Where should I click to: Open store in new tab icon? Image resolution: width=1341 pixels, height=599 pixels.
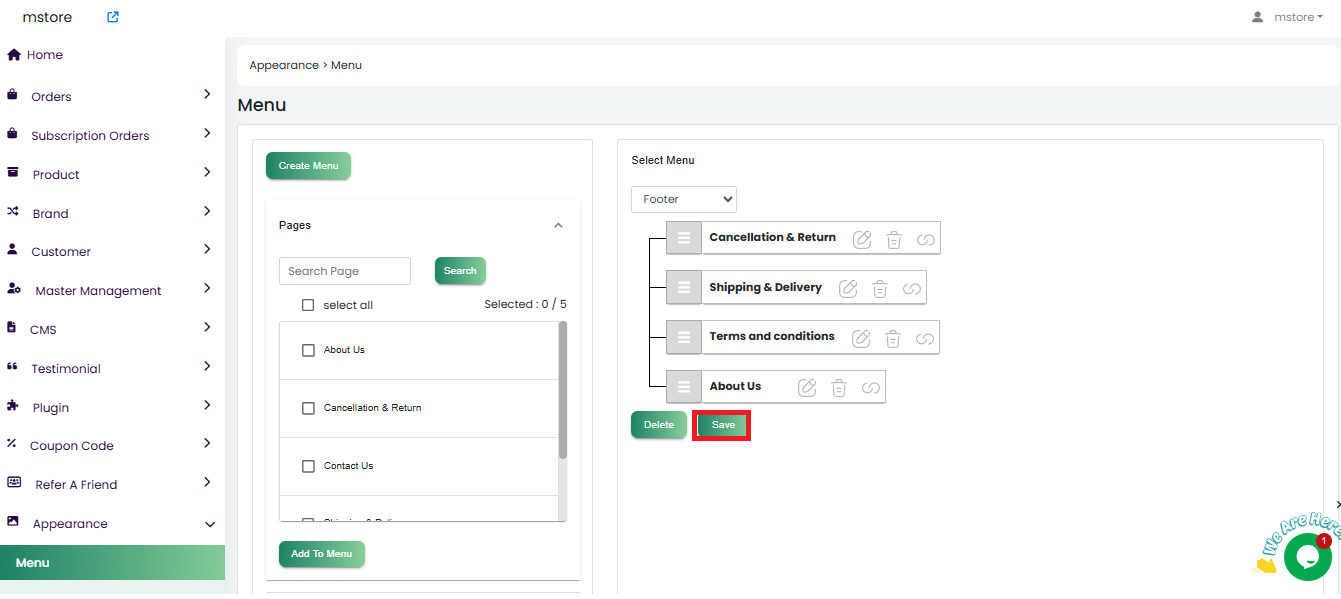pos(113,17)
